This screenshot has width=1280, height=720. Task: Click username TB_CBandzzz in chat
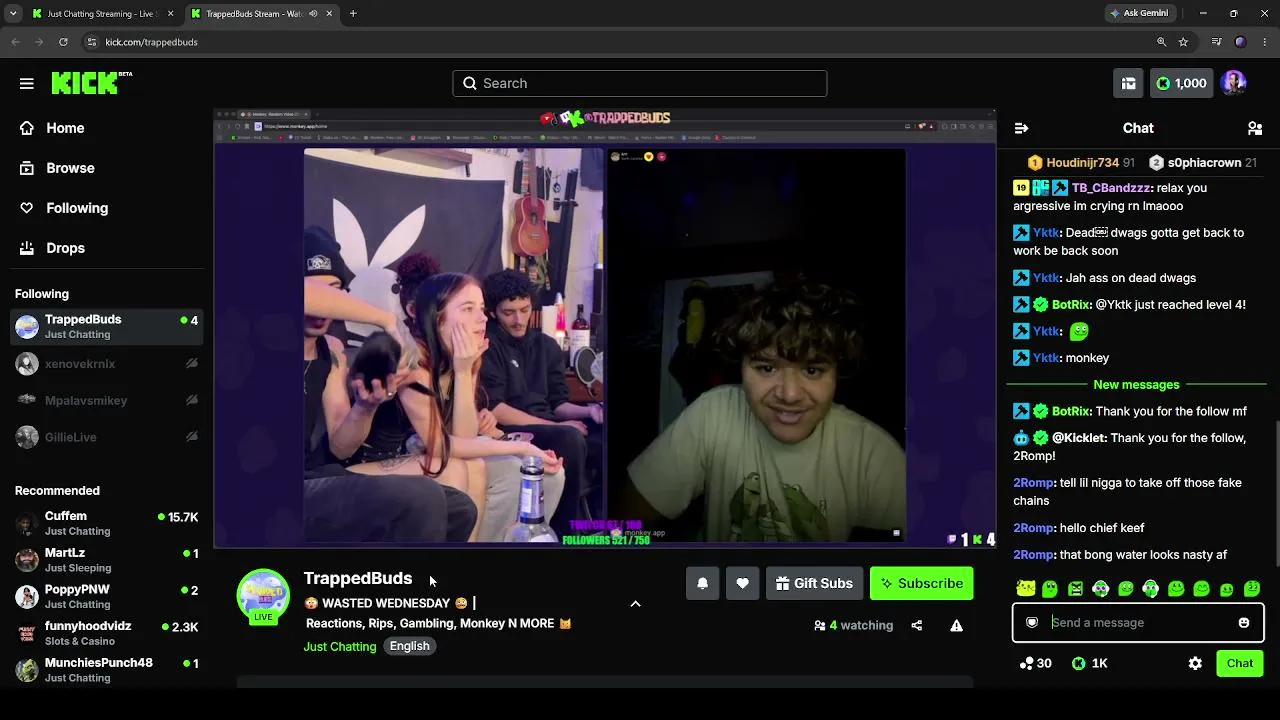(1111, 188)
